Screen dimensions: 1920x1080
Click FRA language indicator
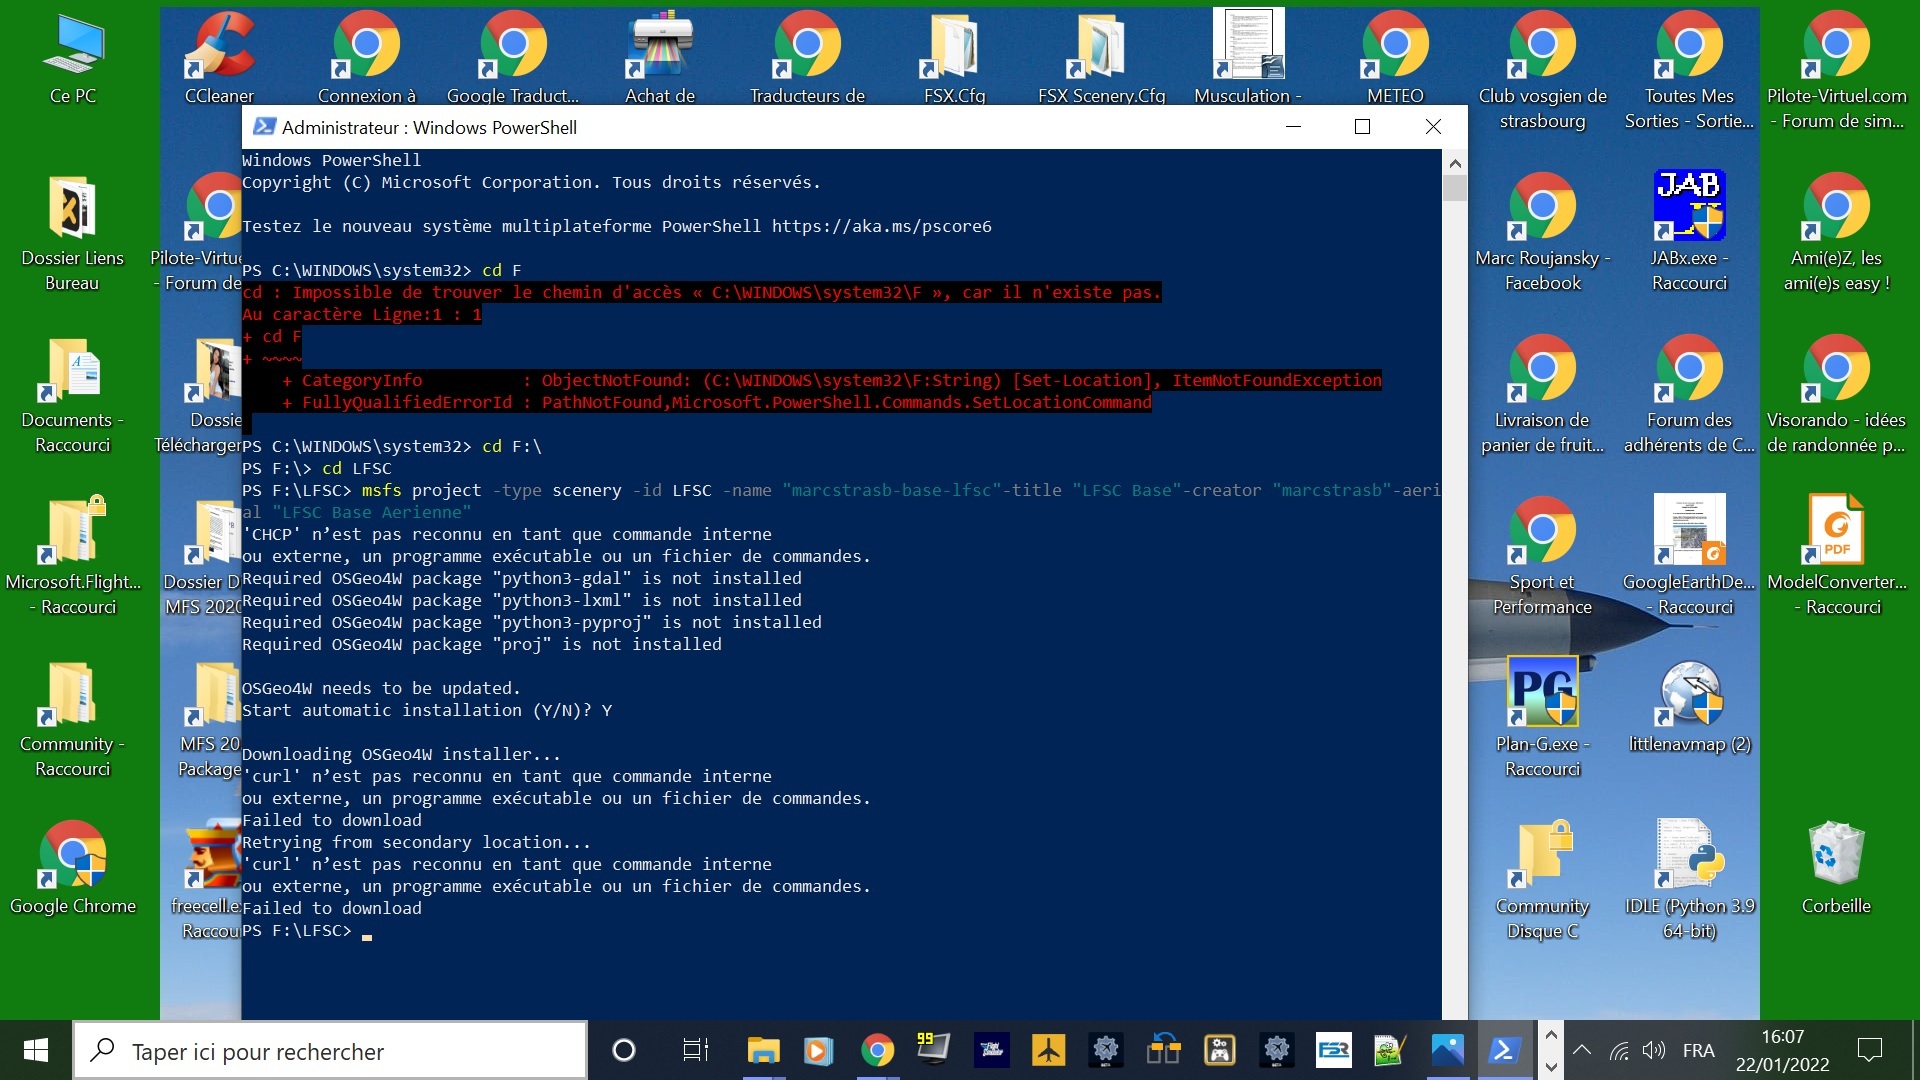1698,1050
